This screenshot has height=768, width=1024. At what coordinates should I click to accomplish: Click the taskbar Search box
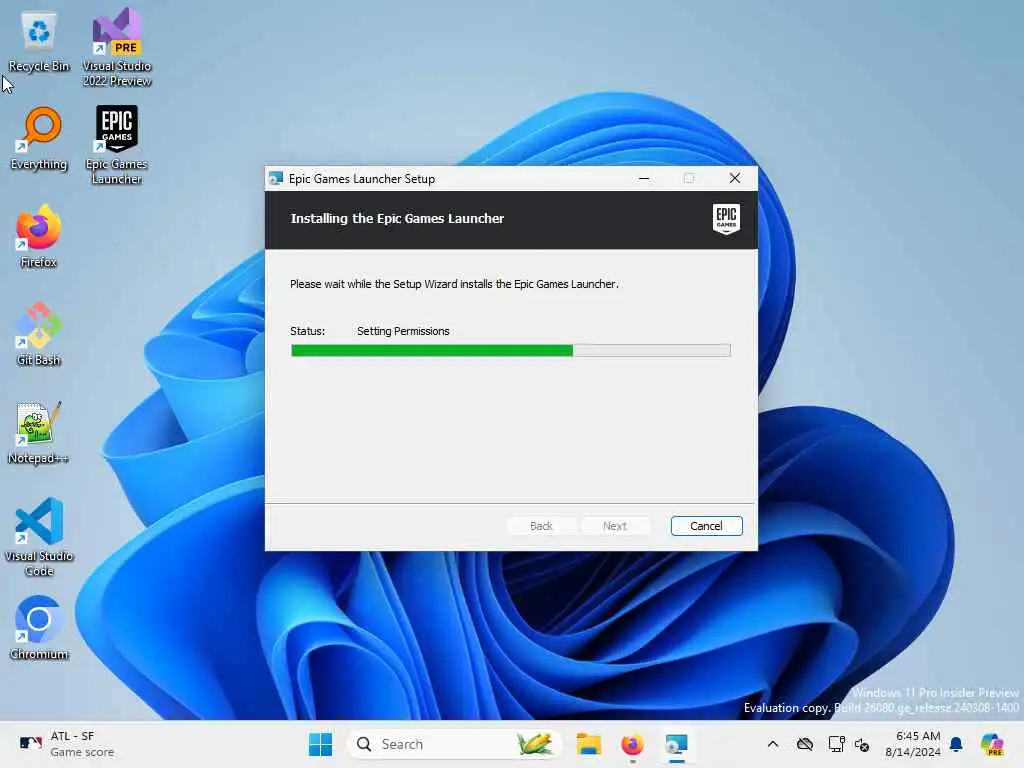click(x=455, y=744)
